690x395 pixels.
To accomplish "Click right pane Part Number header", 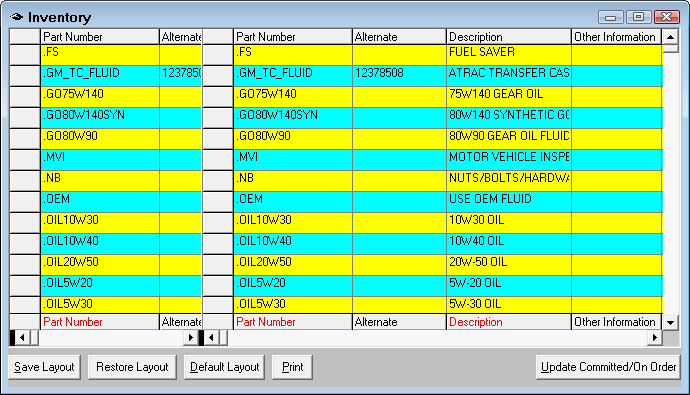I will pos(293,37).
